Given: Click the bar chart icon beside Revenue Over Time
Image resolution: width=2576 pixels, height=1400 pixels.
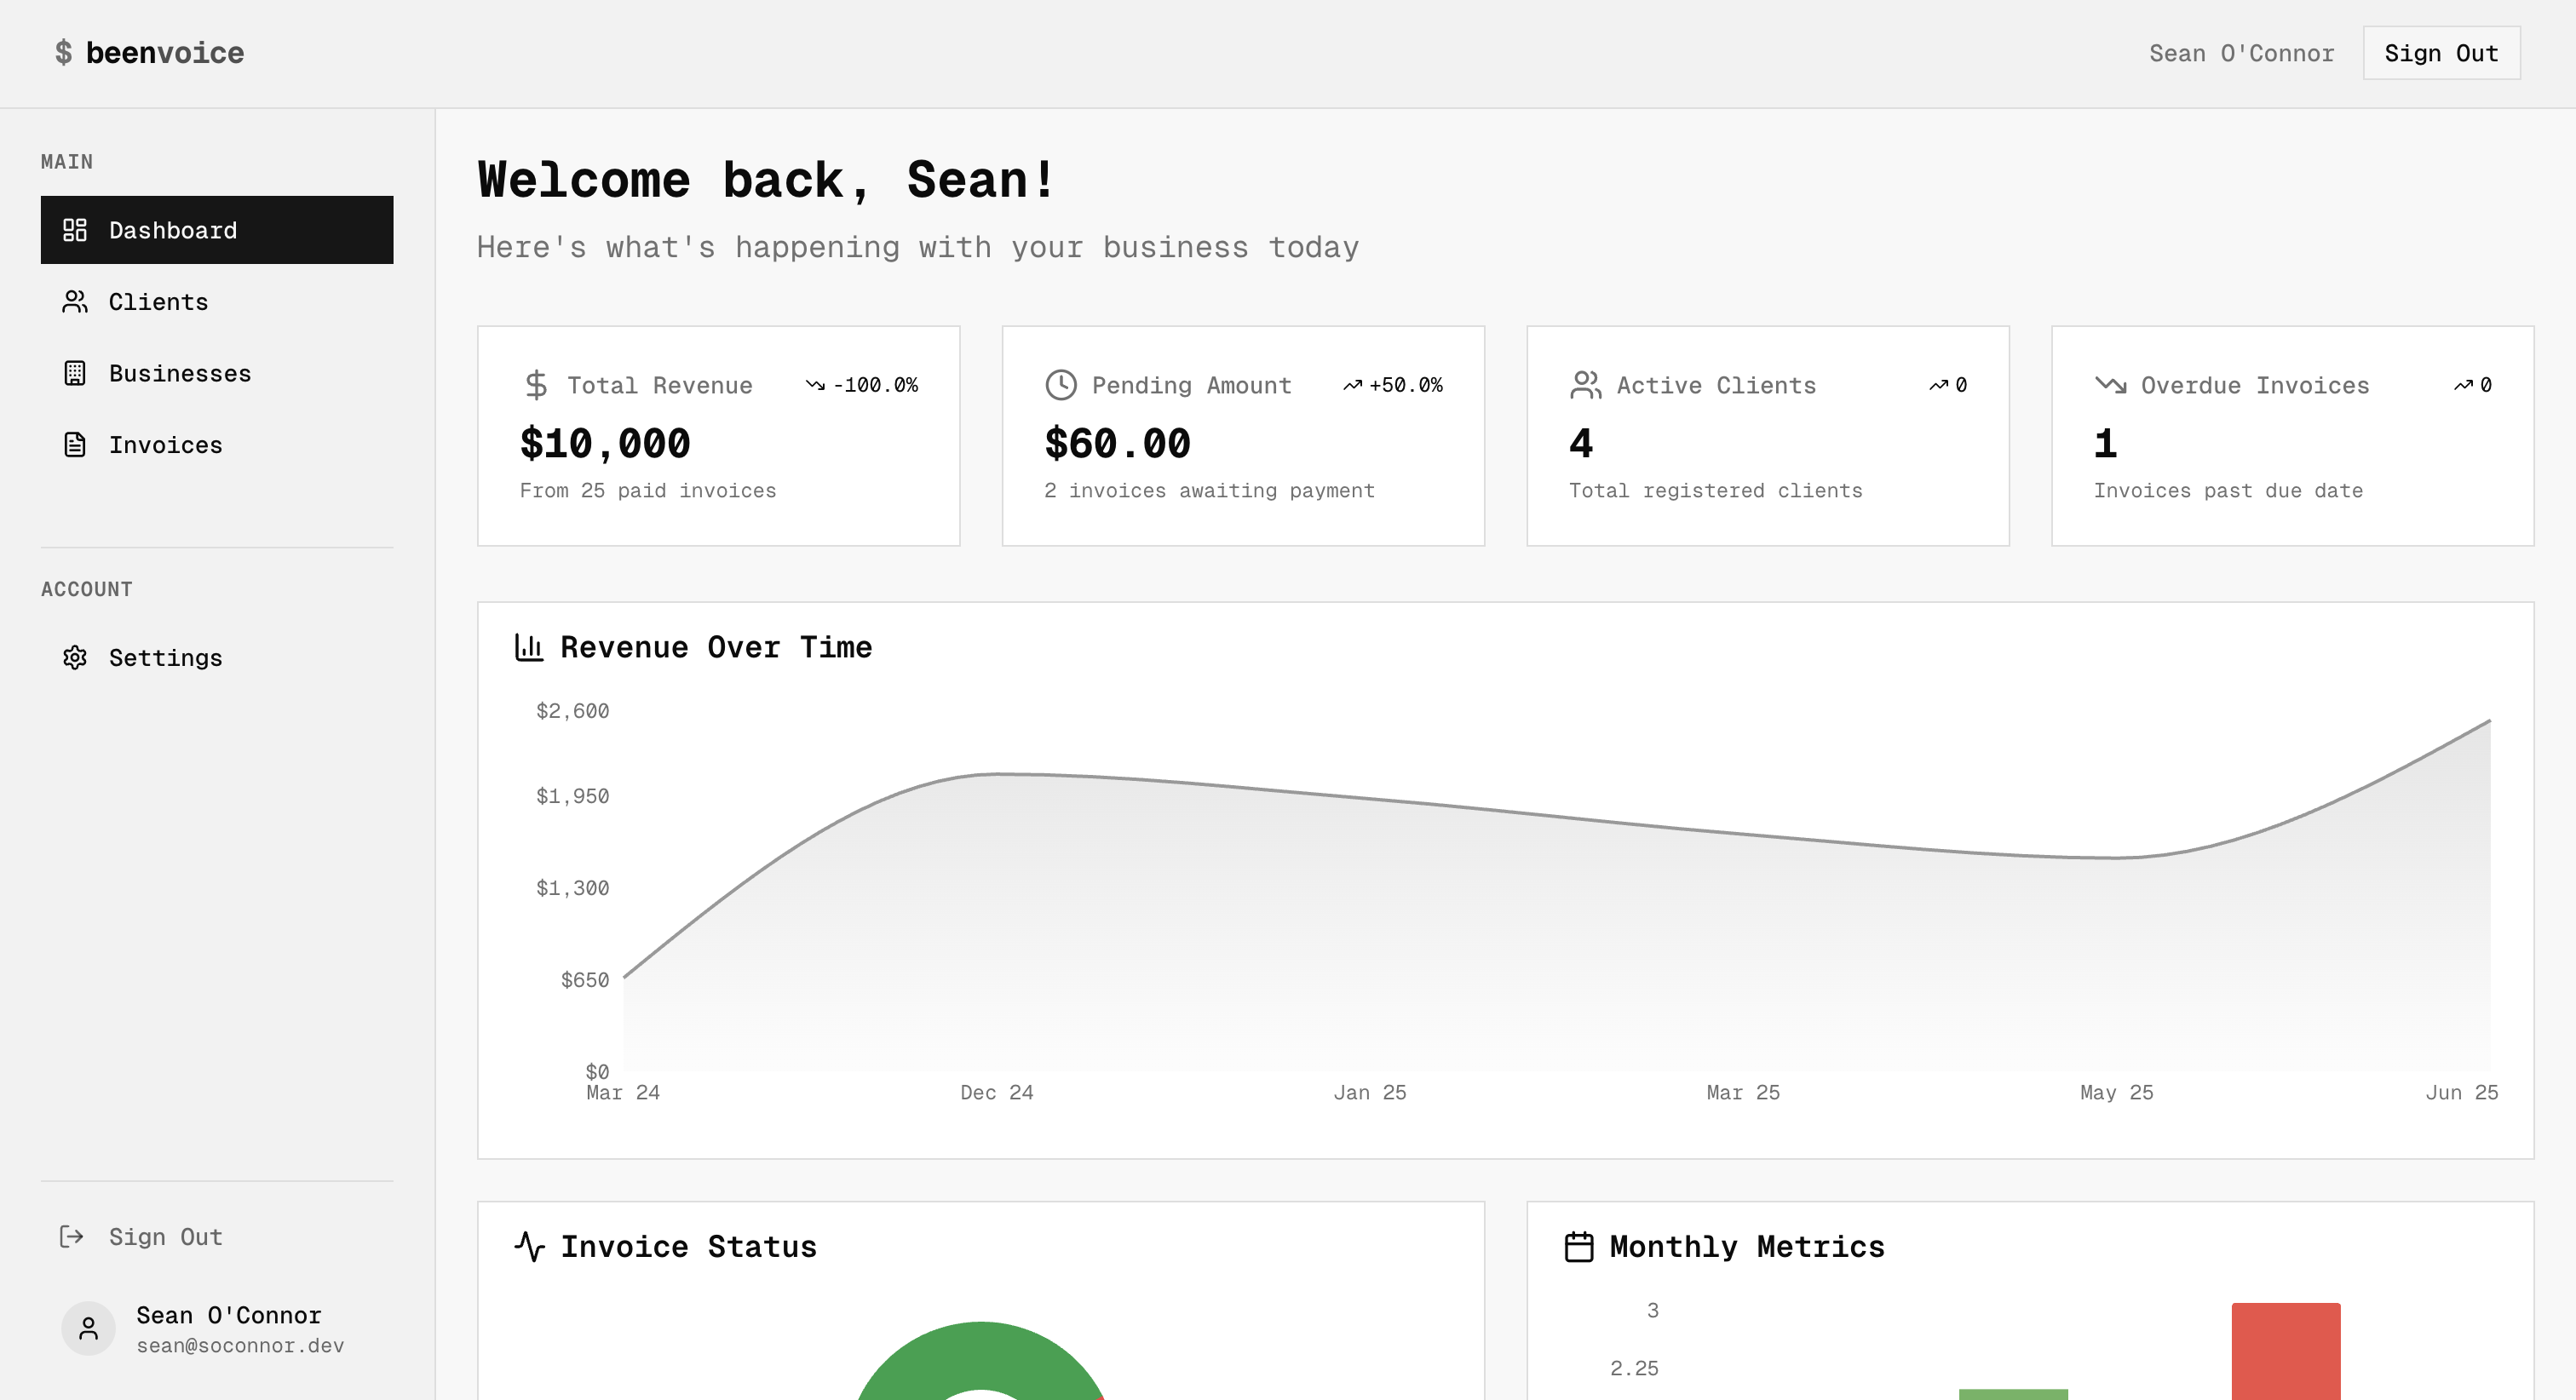Looking at the screenshot, I should 529,647.
